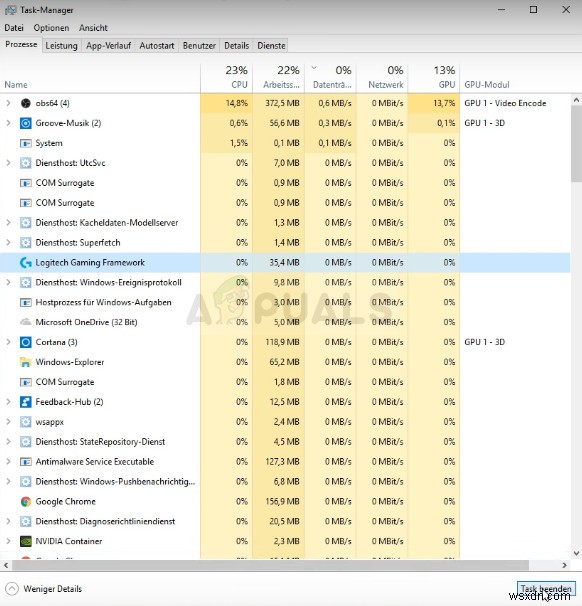This screenshot has height=606, width=582.
Task: Expand Diensthost: Superfetch entry
Action: click(x=8, y=243)
